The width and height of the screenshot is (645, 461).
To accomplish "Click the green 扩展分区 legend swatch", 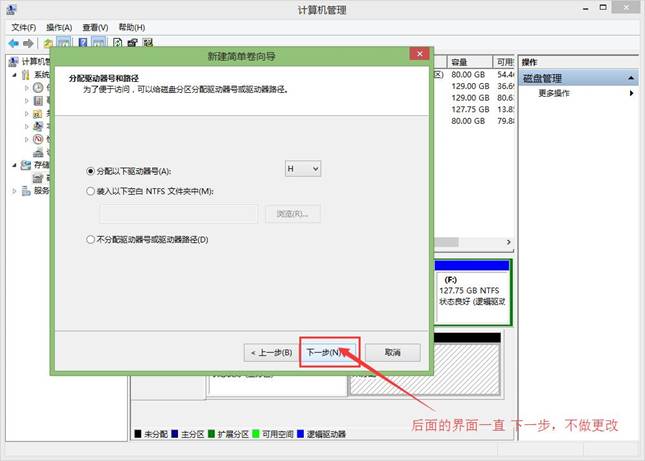I will (x=211, y=433).
